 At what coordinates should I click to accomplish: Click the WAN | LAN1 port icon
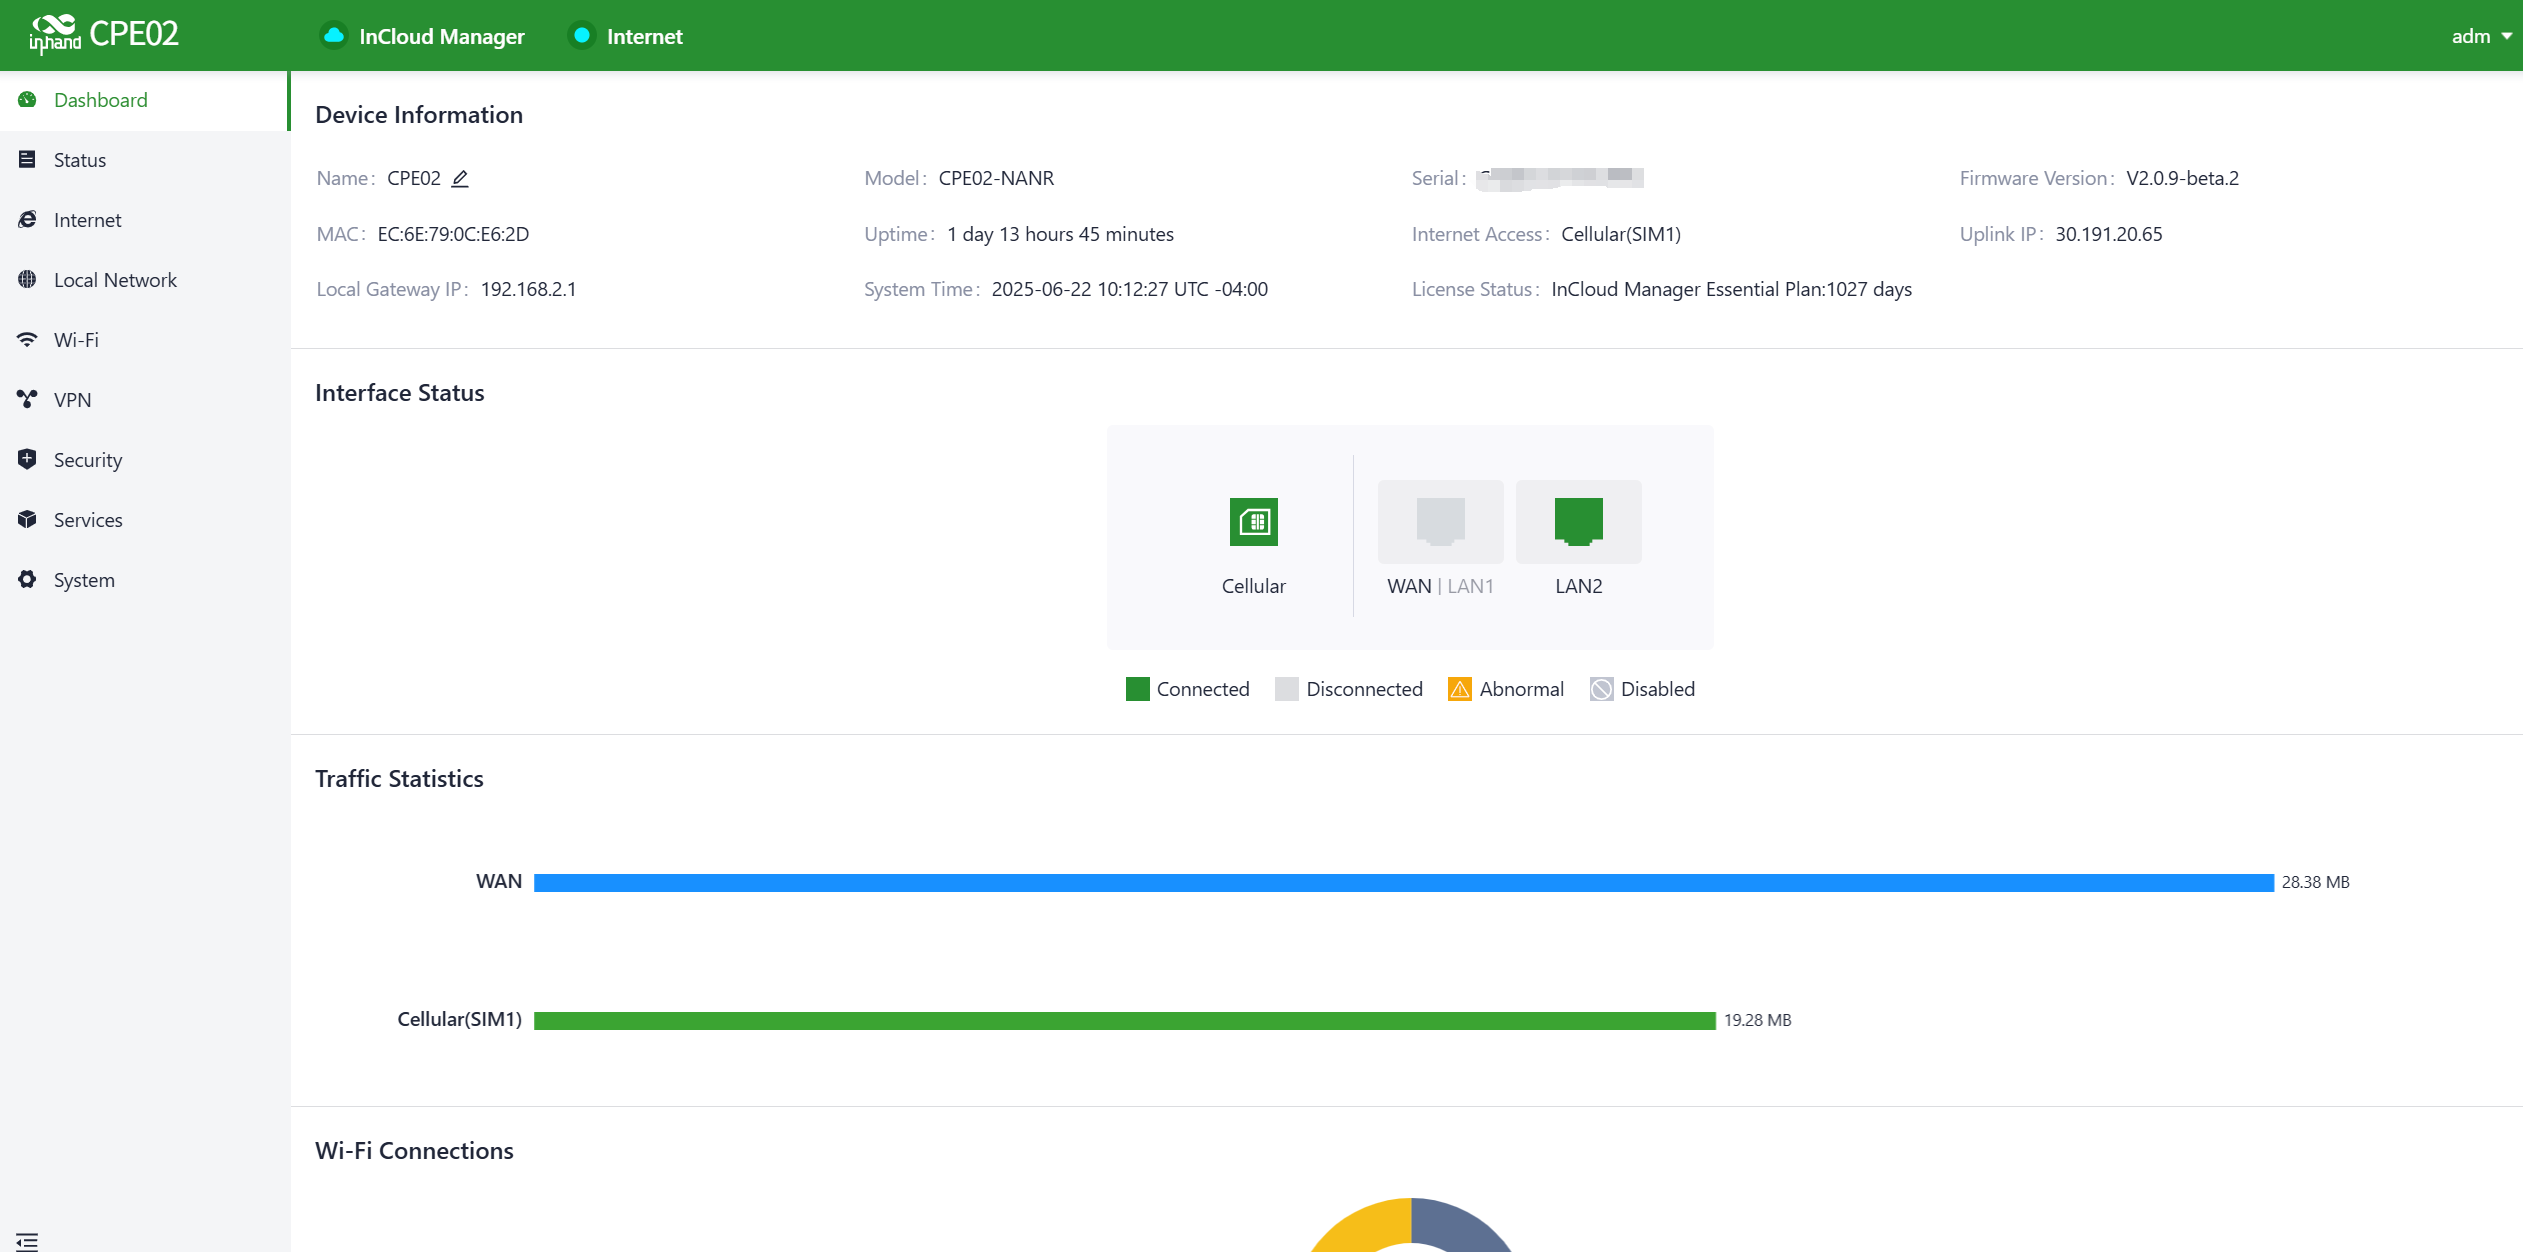click(1440, 522)
